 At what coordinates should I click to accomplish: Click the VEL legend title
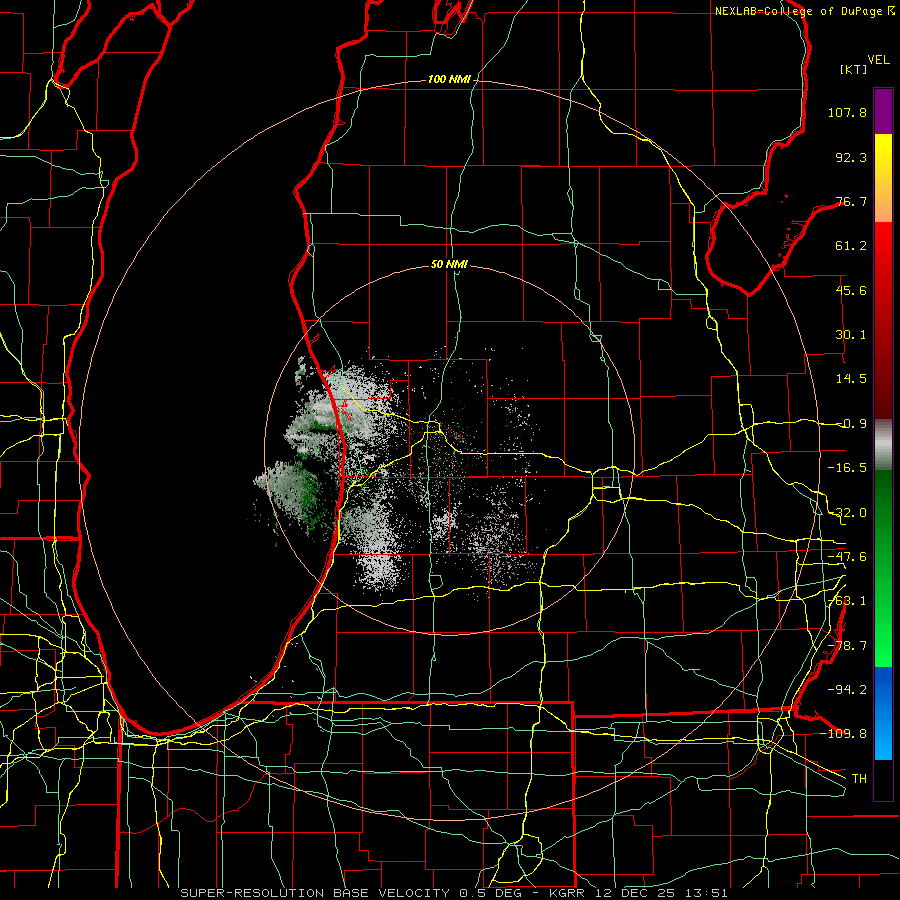point(878,60)
